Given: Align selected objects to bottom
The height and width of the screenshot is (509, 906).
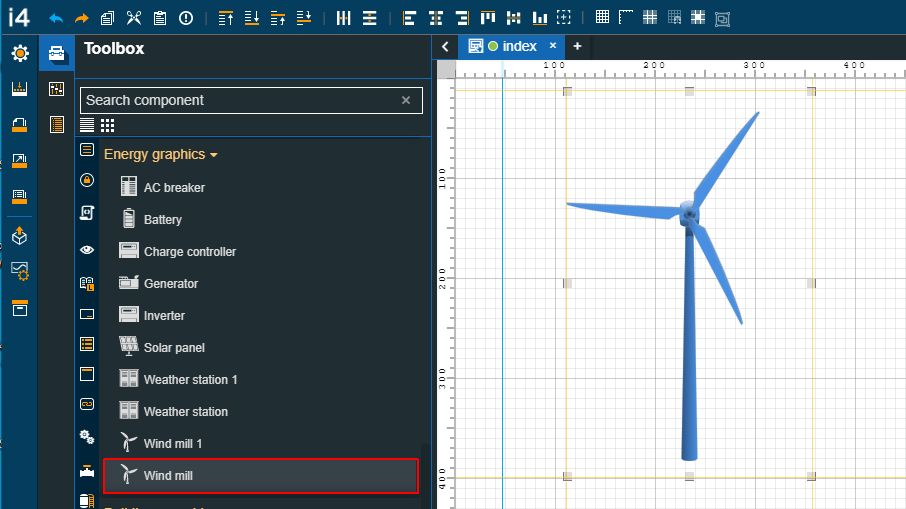Looking at the screenshot, I should (540, 18).
